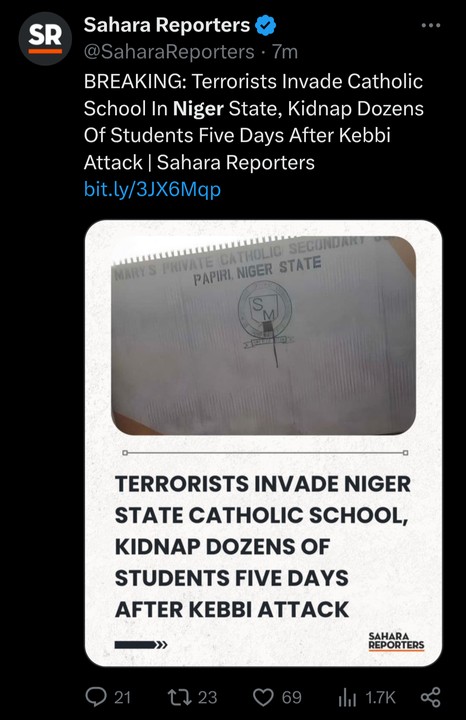View the analytics bar chart icon
The height and width of the screenshot is (720, 466).
click(x=347, y=698)
